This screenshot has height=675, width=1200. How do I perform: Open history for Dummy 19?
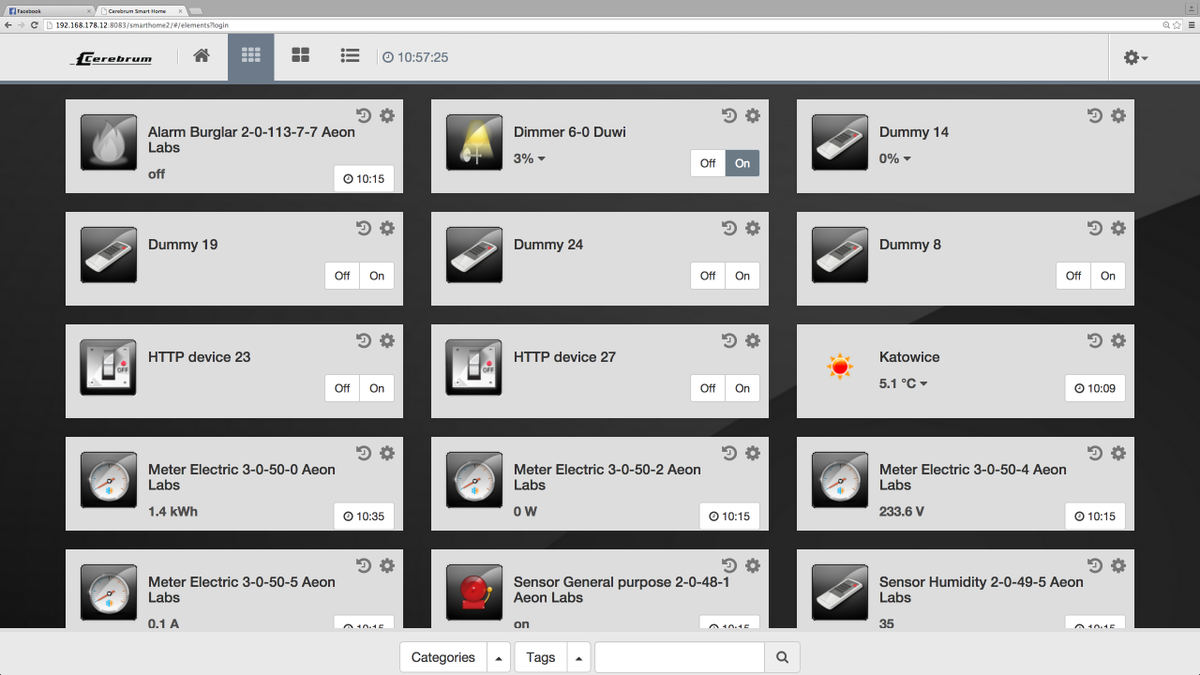coord(364,228)
